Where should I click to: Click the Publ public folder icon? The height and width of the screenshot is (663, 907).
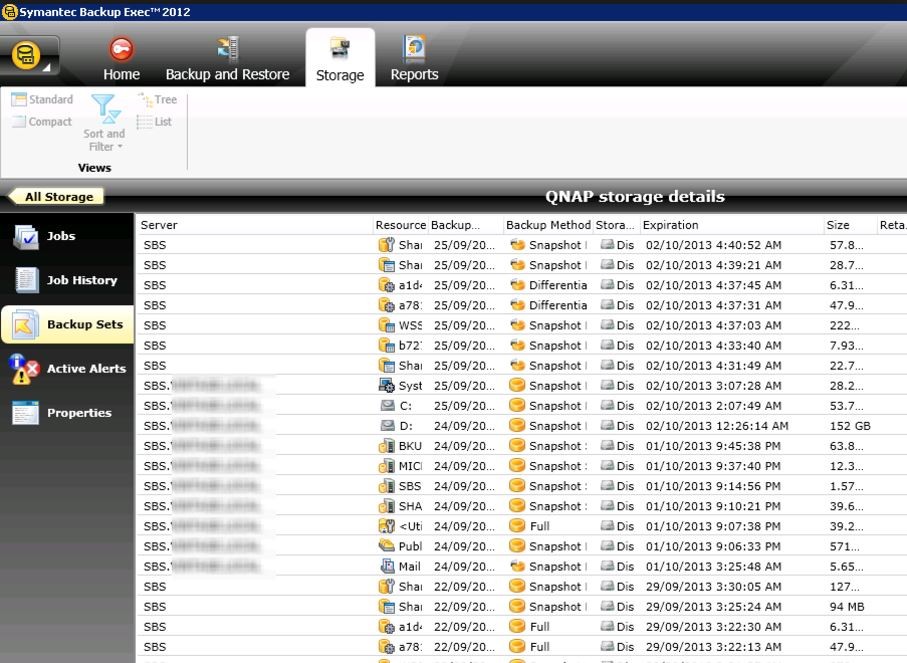click(x=386, y=546)
